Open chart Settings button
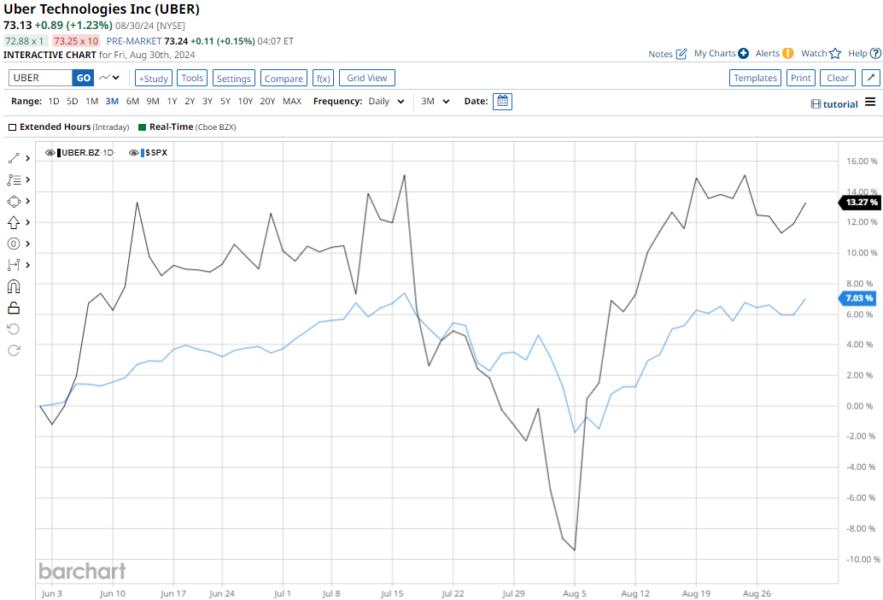The height and width of the screenshot is (600, 883). tap(234, 78)
